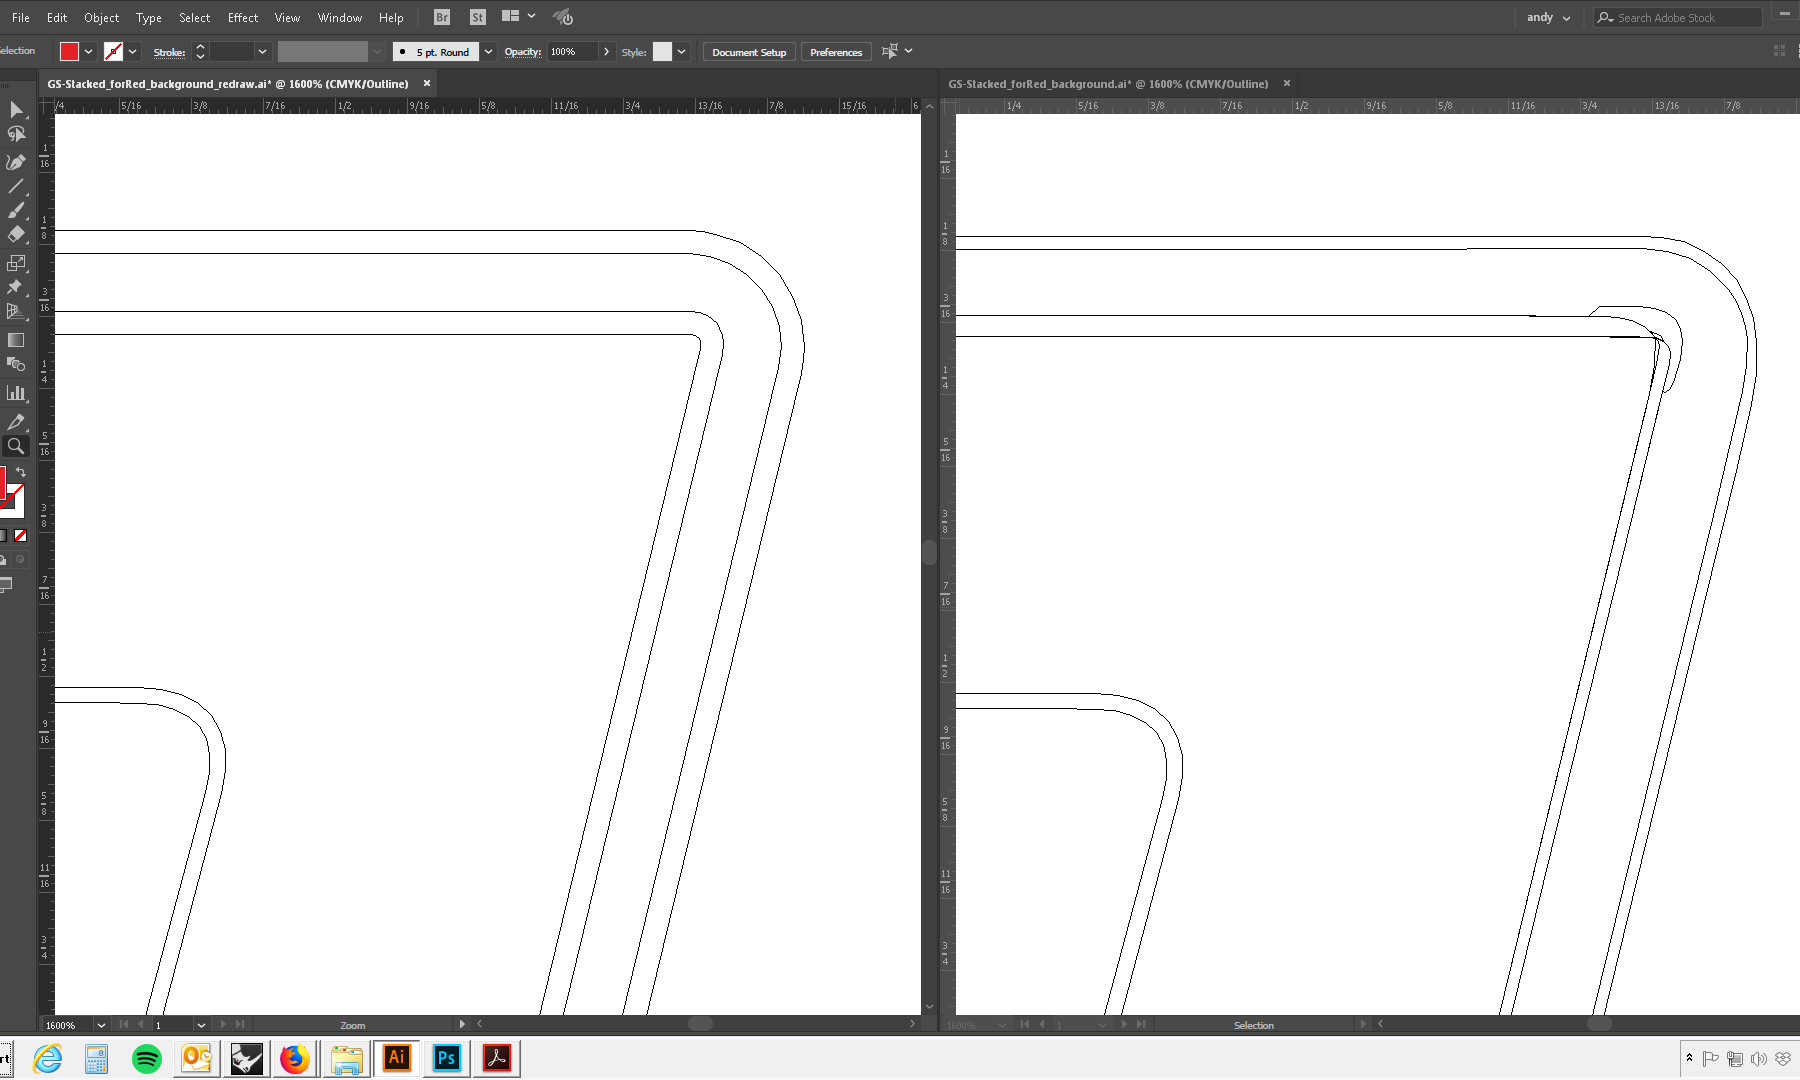Switch to Gradient fill mode in toolbox

pos(3,536)
